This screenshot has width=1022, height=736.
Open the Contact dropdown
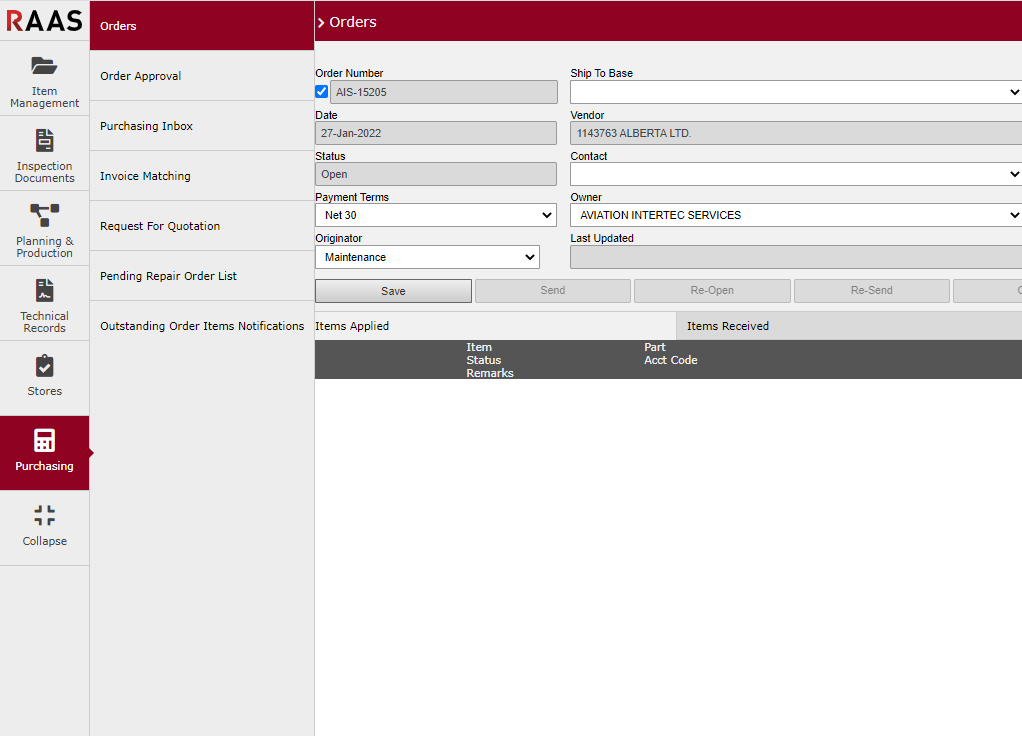point(795,174)
